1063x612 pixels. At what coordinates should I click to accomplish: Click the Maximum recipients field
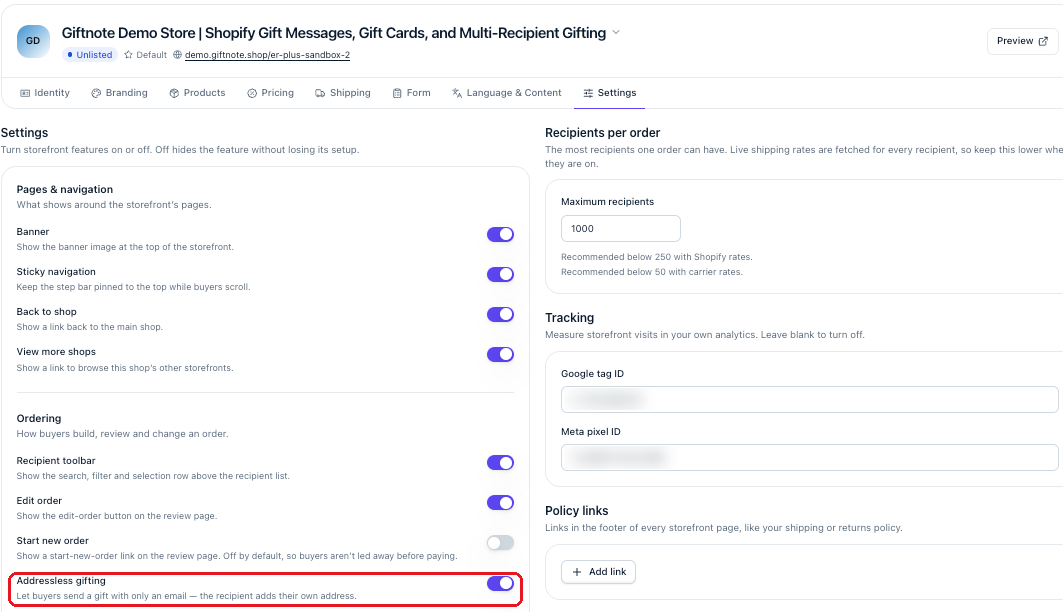(x=621, y=228)
